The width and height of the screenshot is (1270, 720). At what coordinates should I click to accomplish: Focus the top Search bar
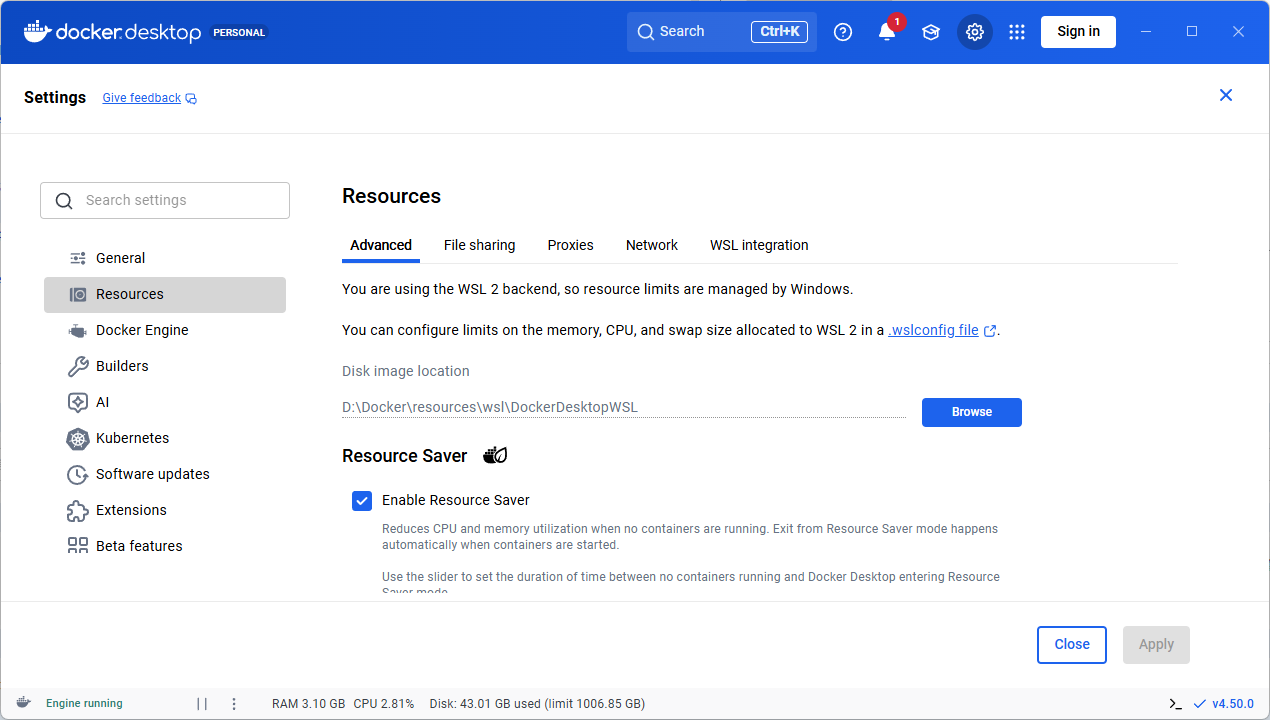click(722, 32)
